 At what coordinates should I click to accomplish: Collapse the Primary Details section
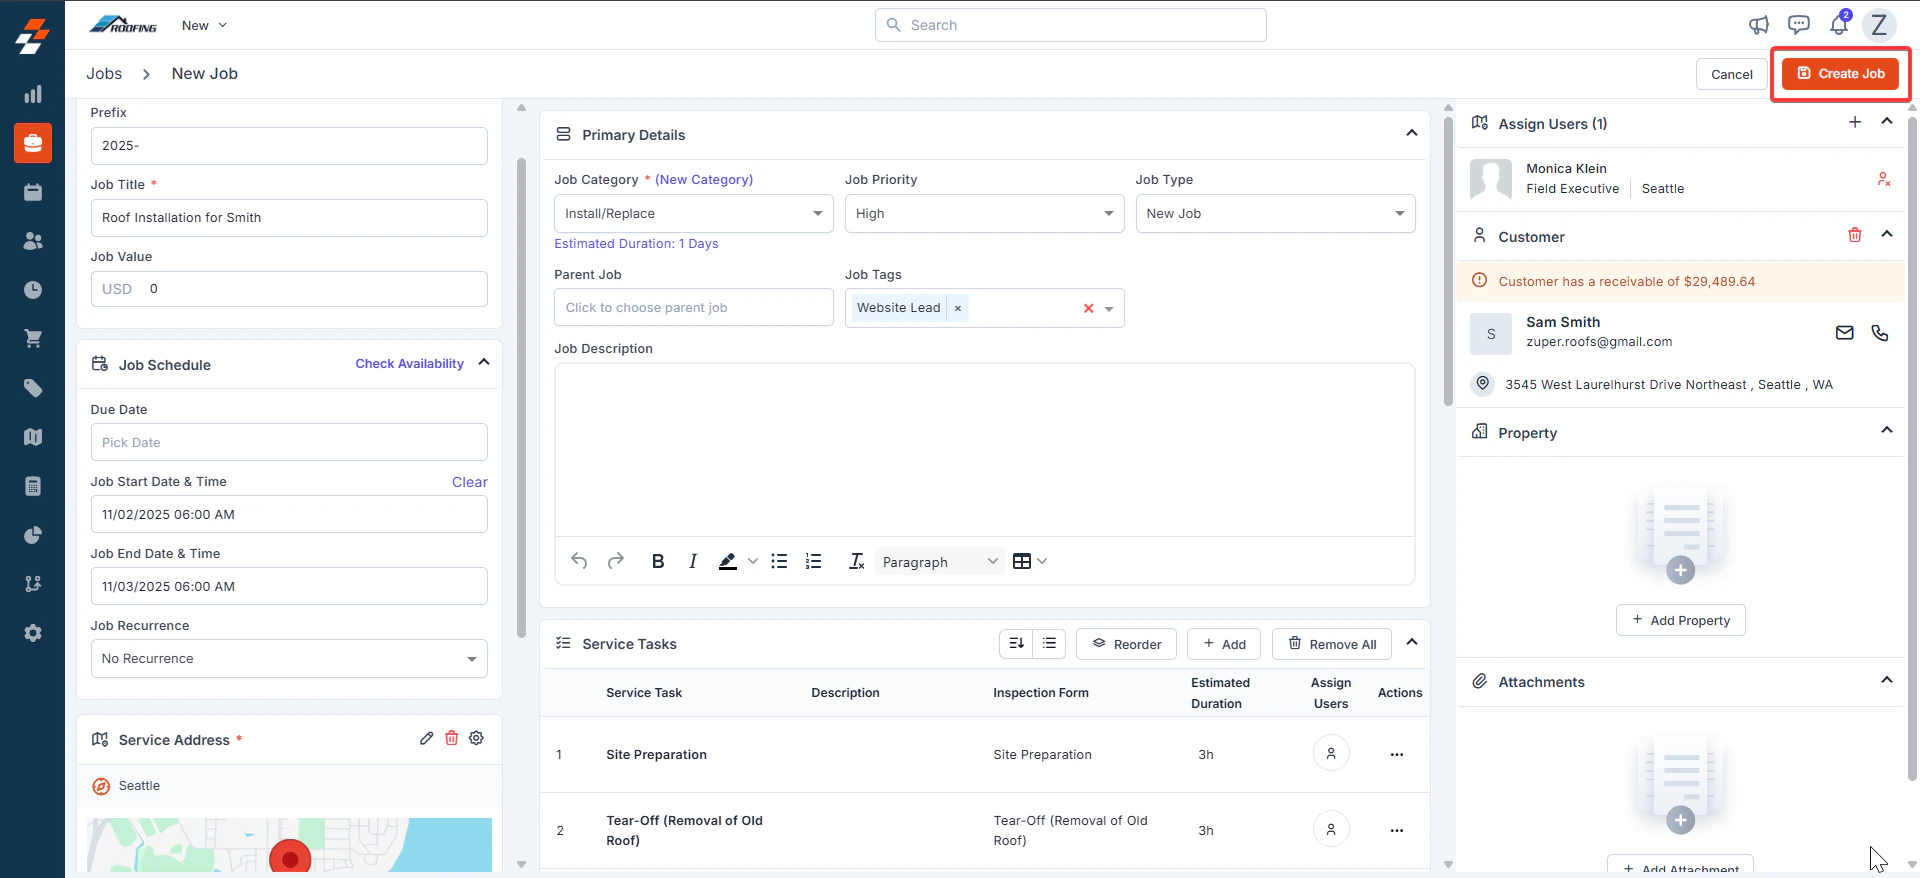pyautogui.click(x=1412, y=133)
